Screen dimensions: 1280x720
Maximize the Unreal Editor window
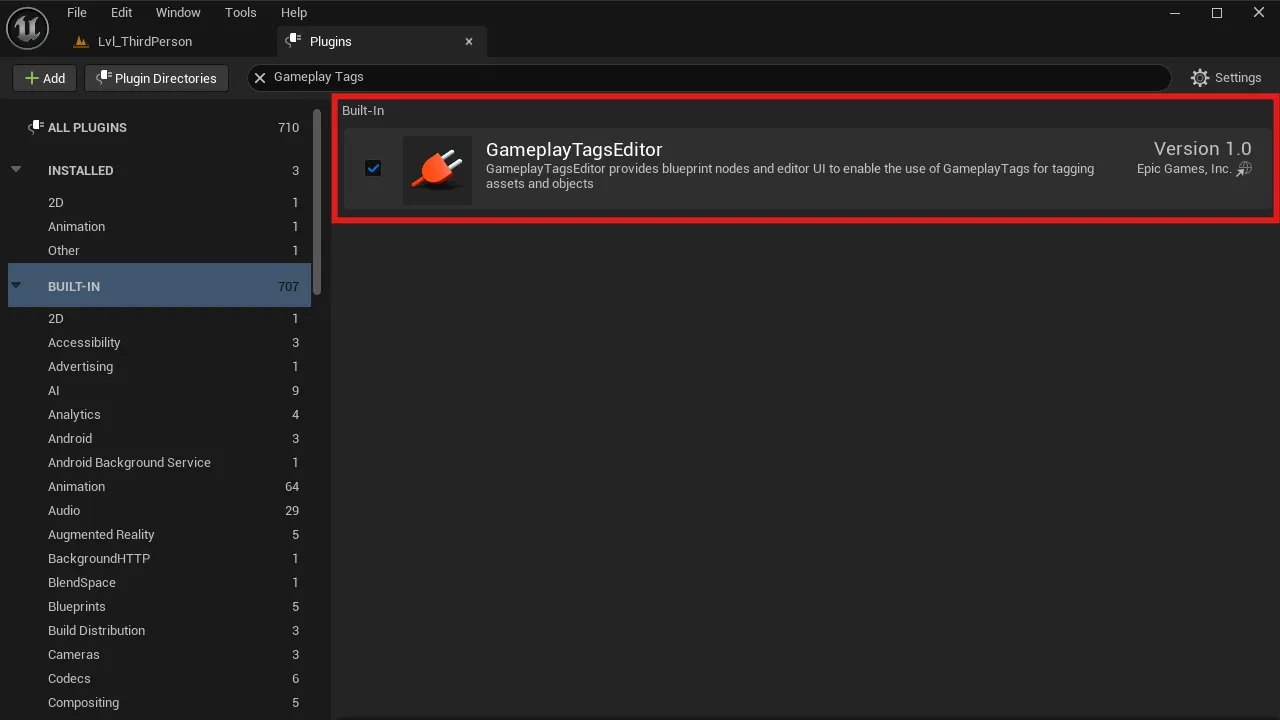(1217, 13)
